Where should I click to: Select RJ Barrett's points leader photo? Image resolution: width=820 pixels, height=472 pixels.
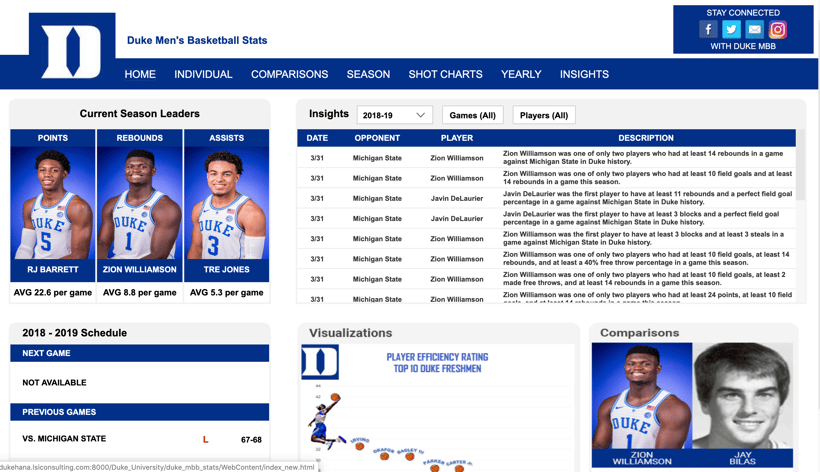[x=53, y=203]
